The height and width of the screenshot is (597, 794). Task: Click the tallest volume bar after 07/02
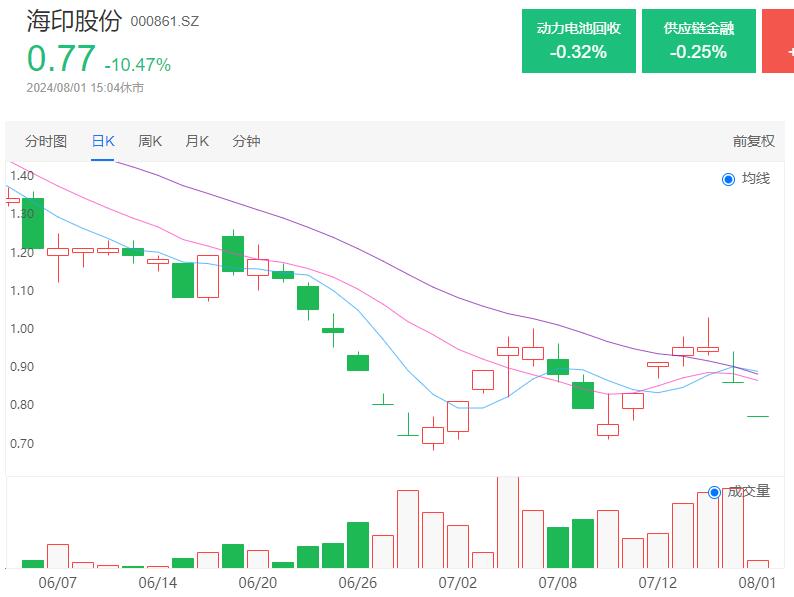click(x=507, y=522)
